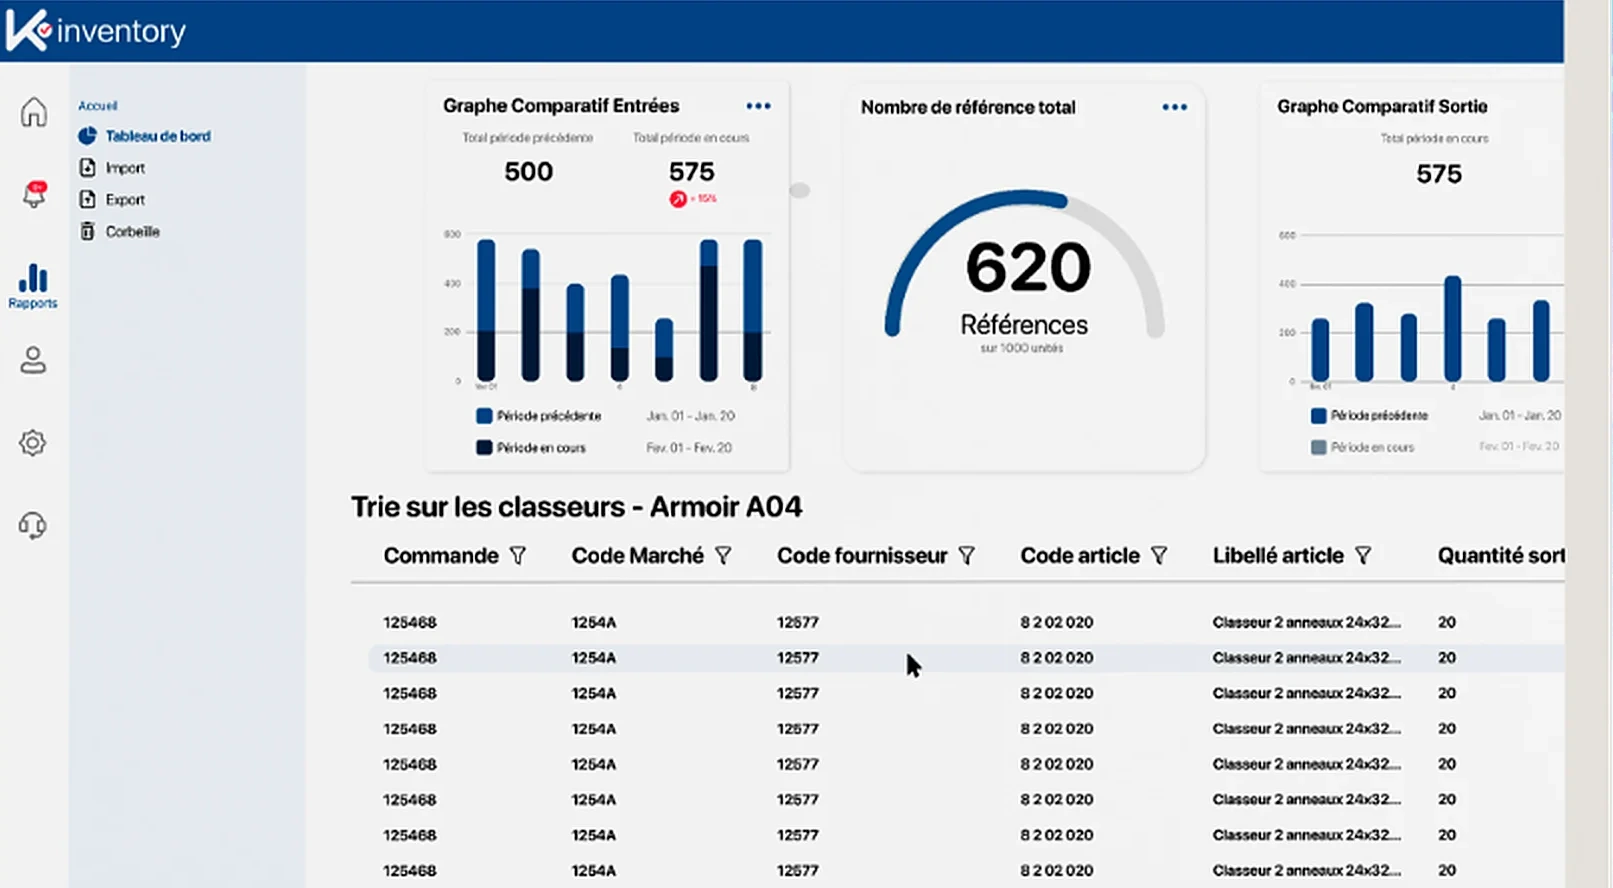Open Nombre de référence total options menu

(x=1175, y=107)
